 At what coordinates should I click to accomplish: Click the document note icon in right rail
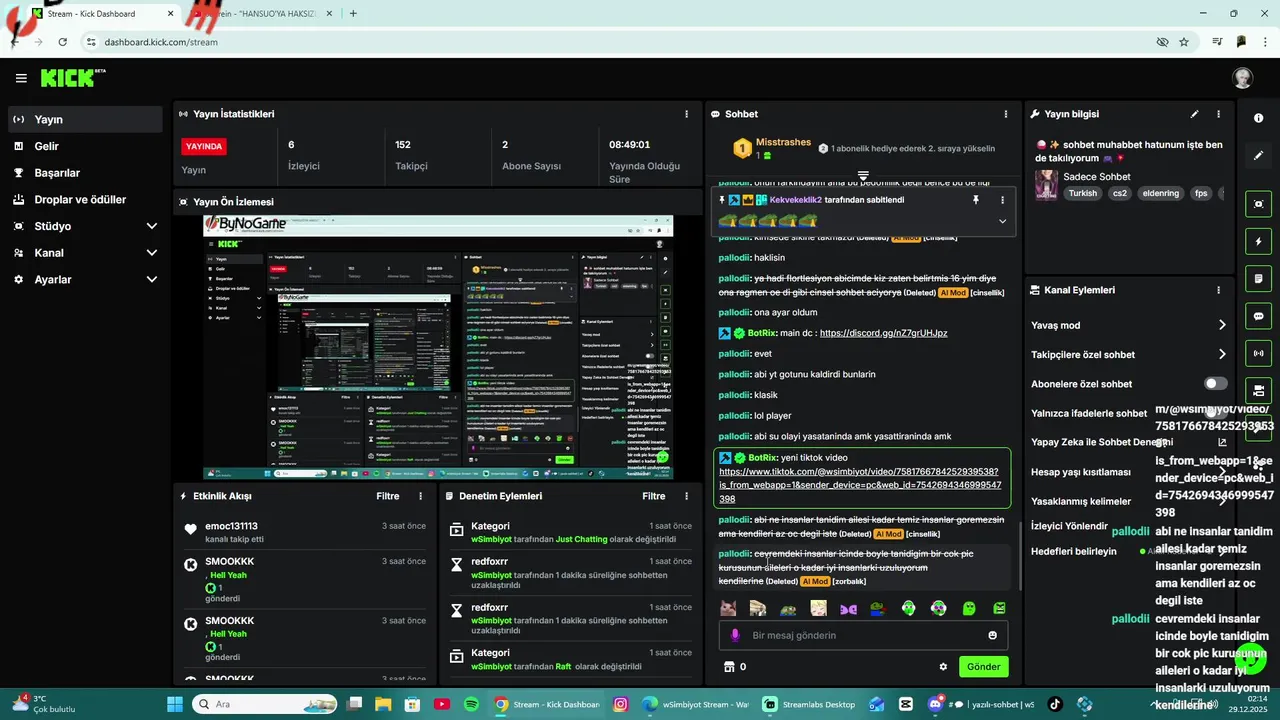(x=1258, y=279)
